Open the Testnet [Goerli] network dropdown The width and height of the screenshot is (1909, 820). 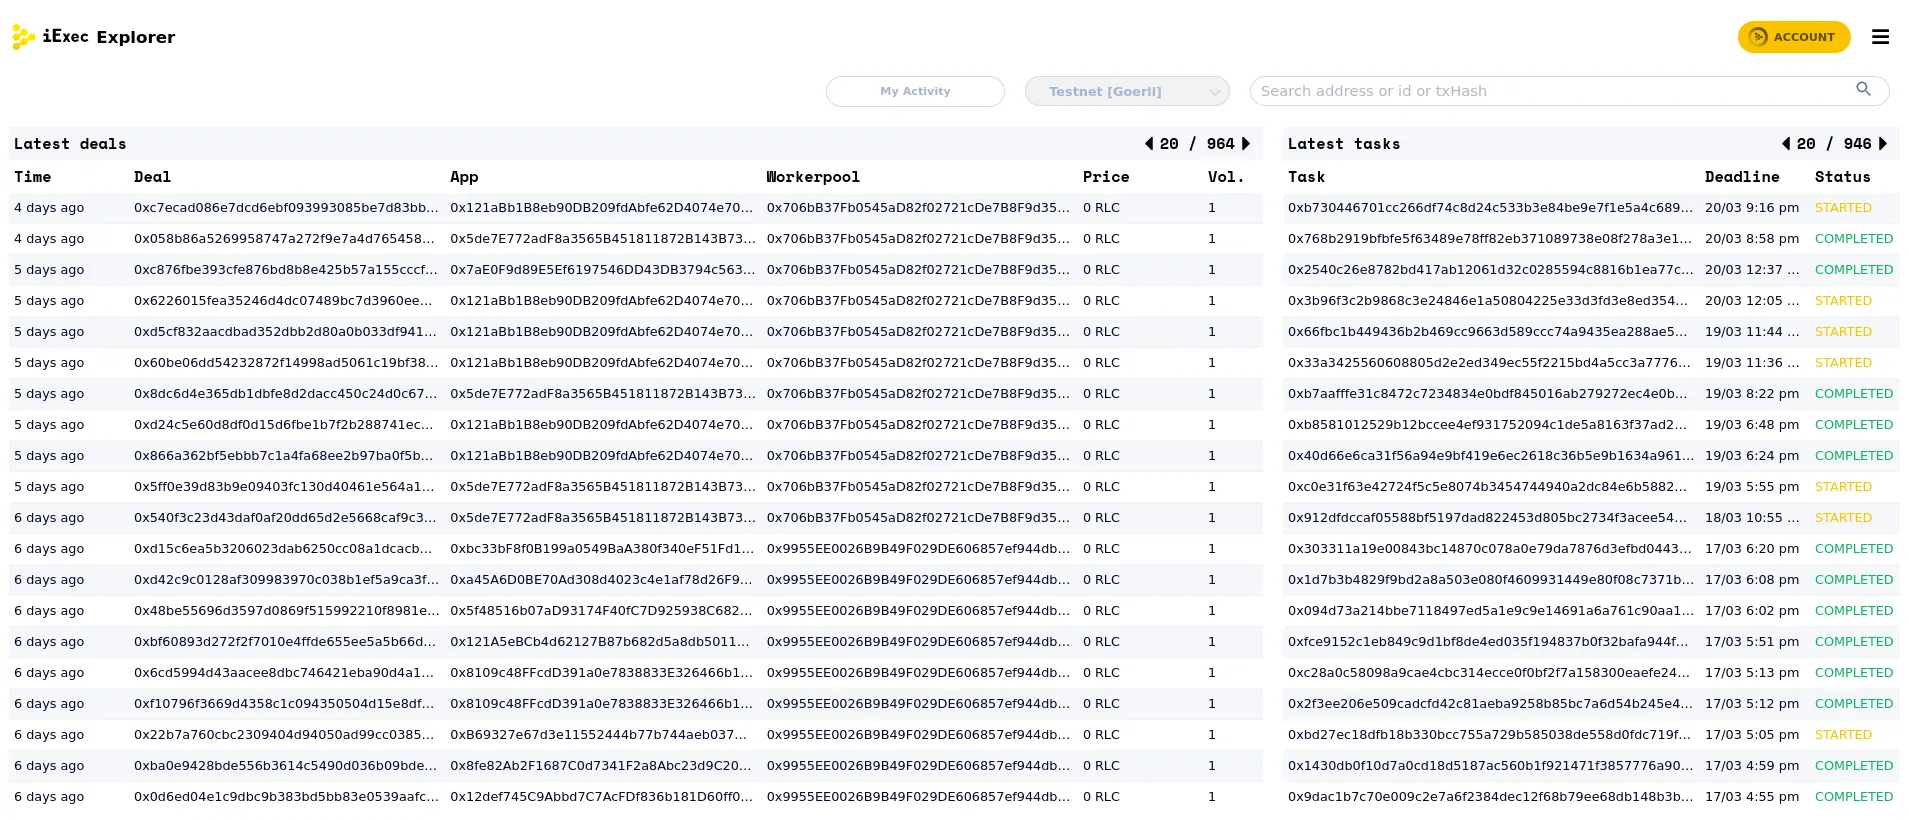click(1127, 91)
